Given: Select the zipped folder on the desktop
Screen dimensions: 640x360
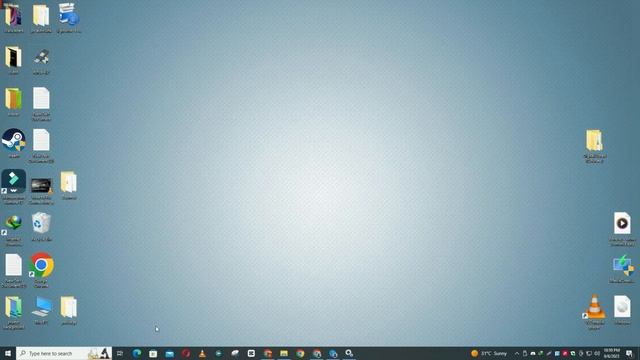Looking at the screenshot, I should [x=594, y=146].
